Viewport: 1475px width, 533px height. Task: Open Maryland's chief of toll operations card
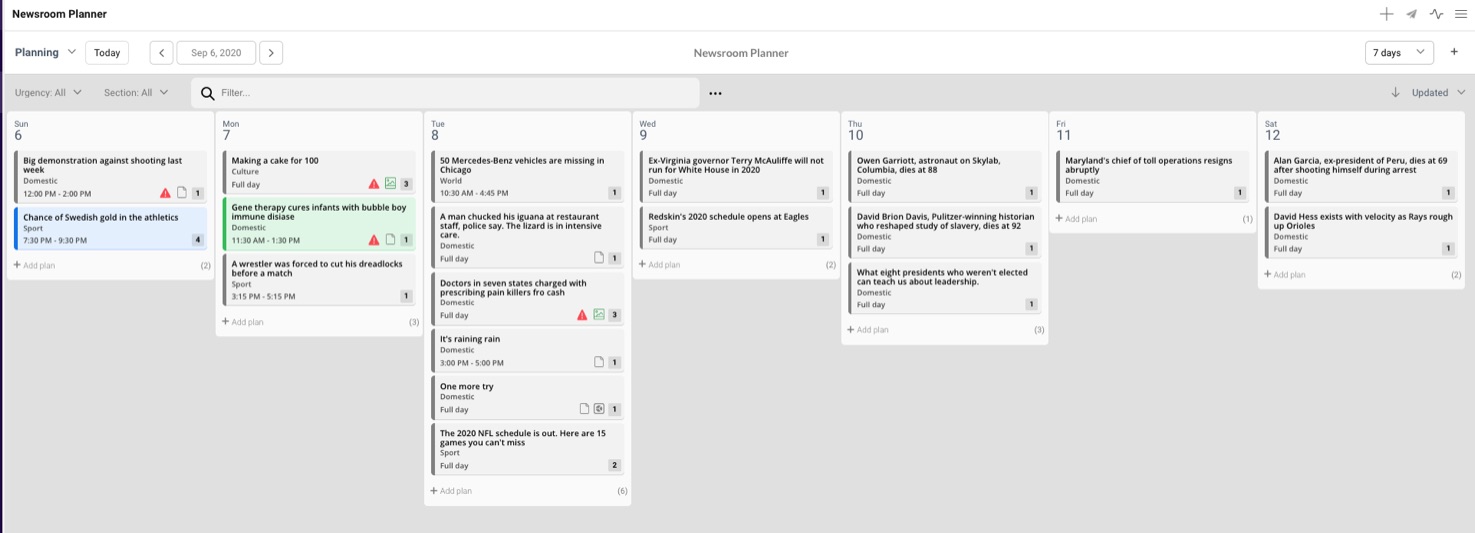pyautogui.click(x=1153, y=176)
